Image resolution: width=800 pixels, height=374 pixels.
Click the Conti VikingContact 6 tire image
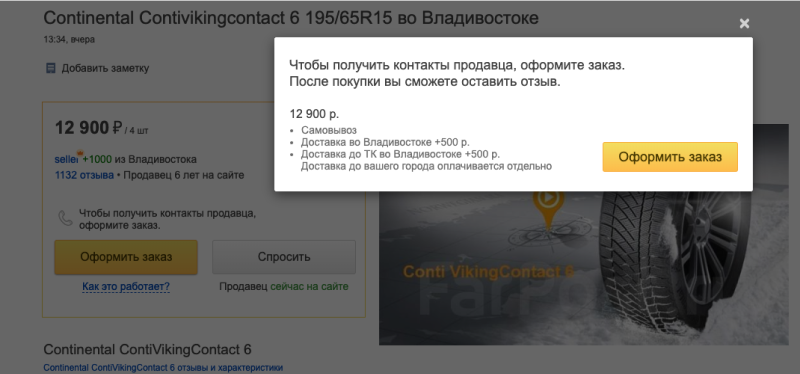pos(584,268)
